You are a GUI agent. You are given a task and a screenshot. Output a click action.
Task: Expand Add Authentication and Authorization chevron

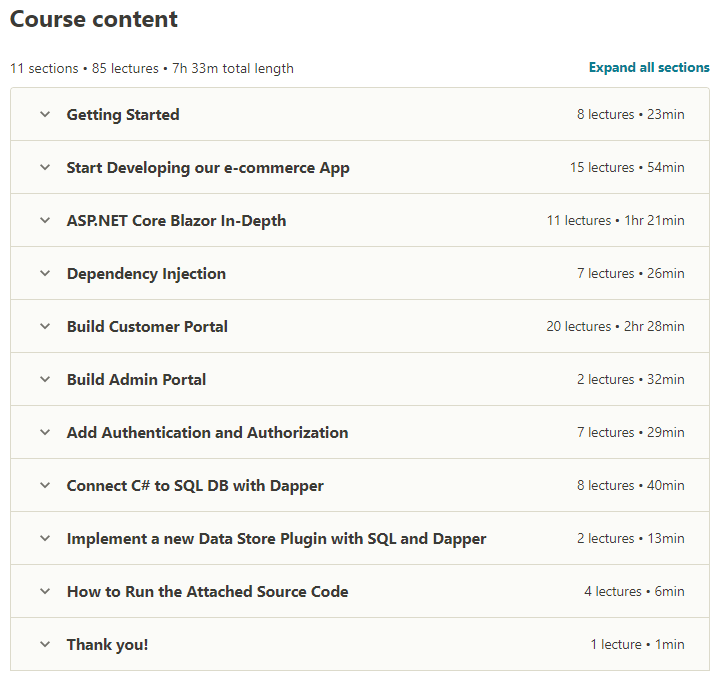click(x=45, y=432)
